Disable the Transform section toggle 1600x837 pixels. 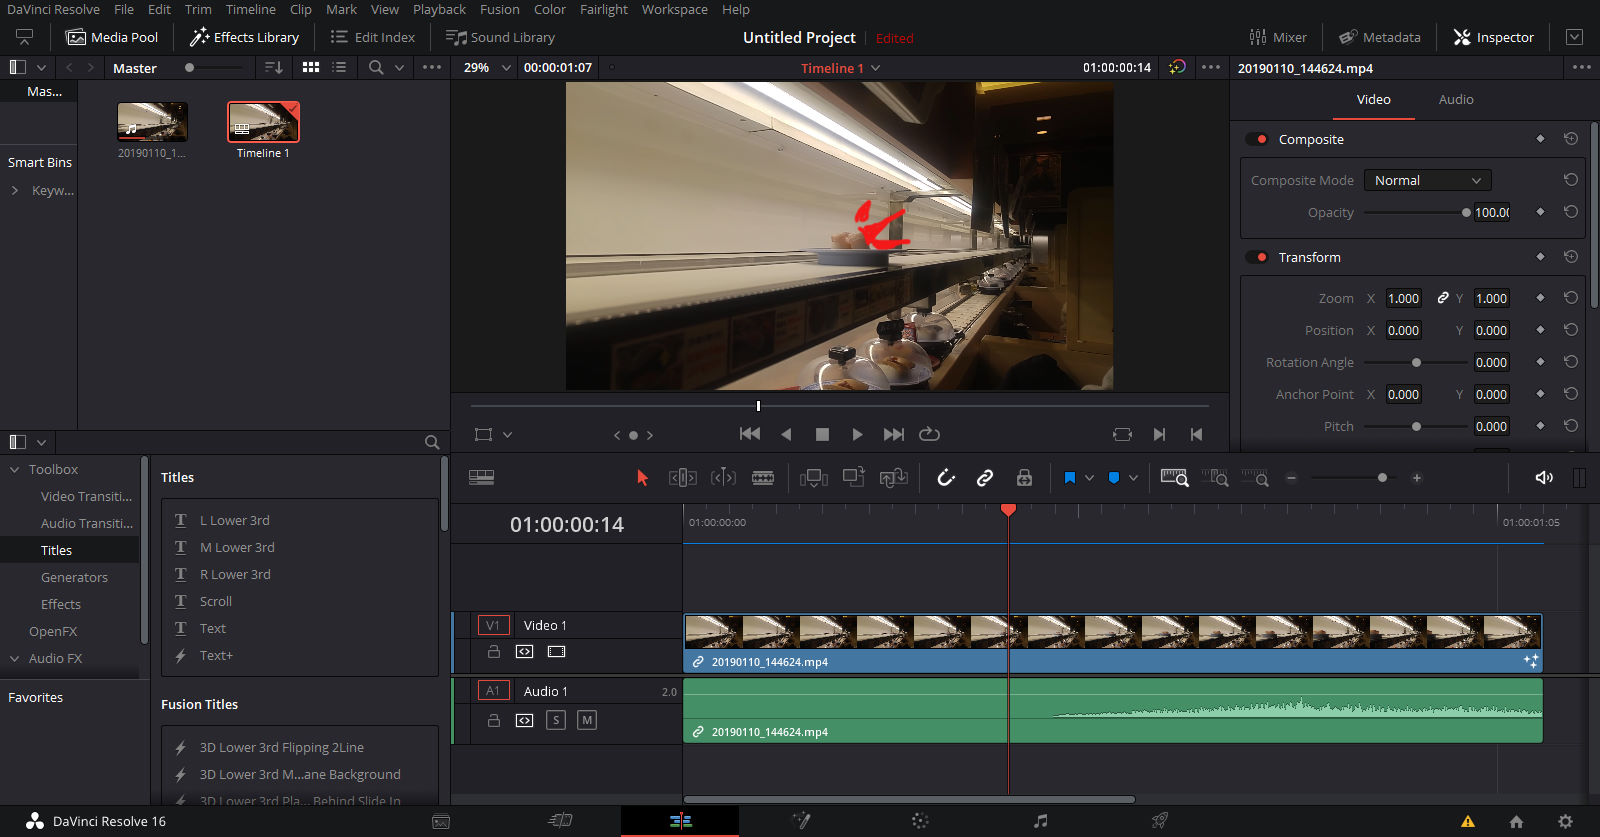(1257, 257)
